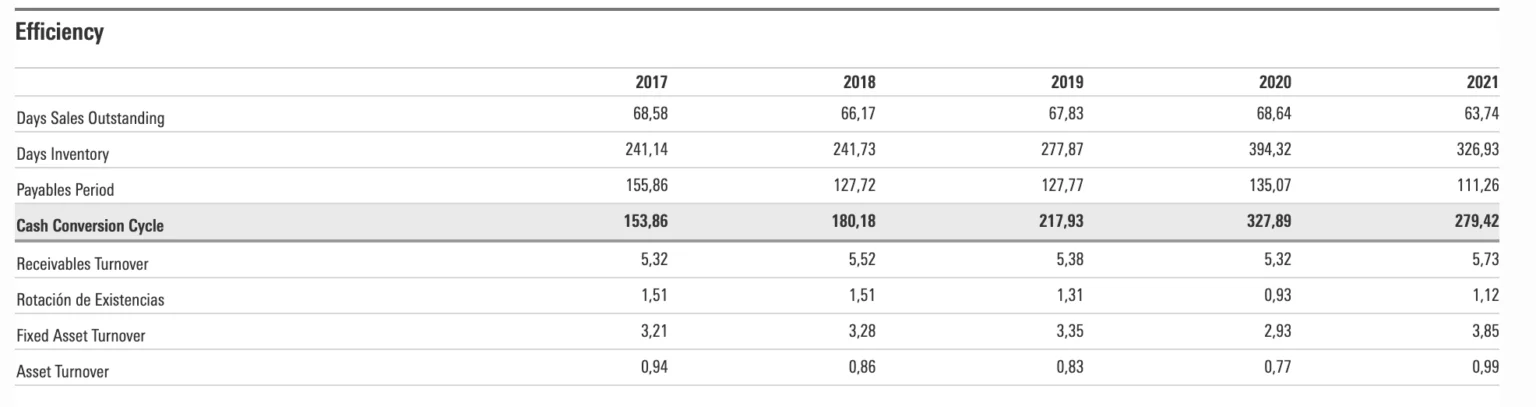Click the Efficiency section heading
1536x407 pixels.
pos(60,33)
